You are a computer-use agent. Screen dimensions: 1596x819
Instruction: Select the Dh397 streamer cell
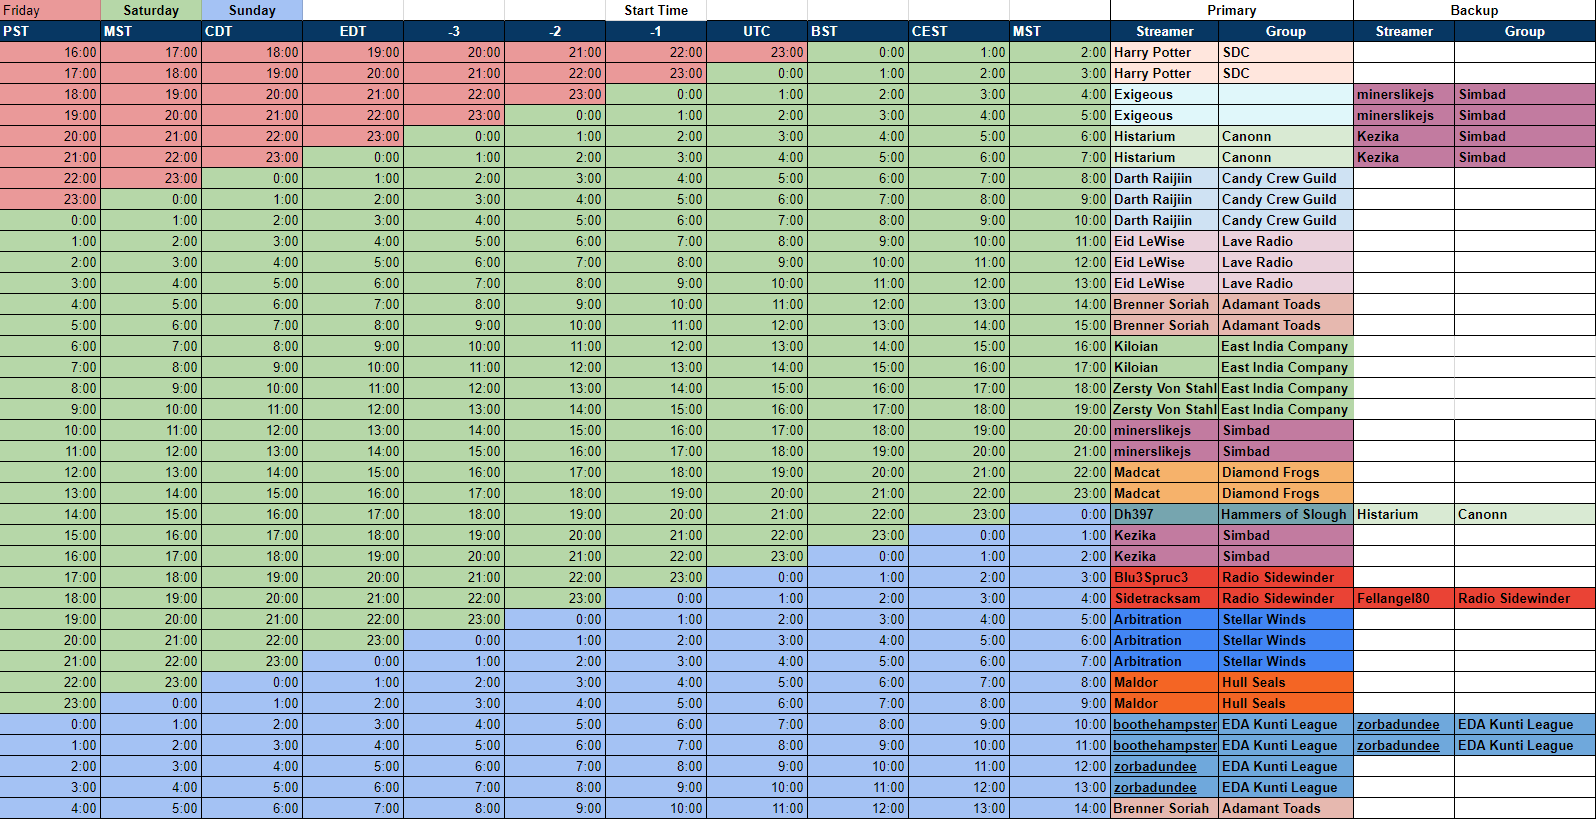tap(1164, 514)
